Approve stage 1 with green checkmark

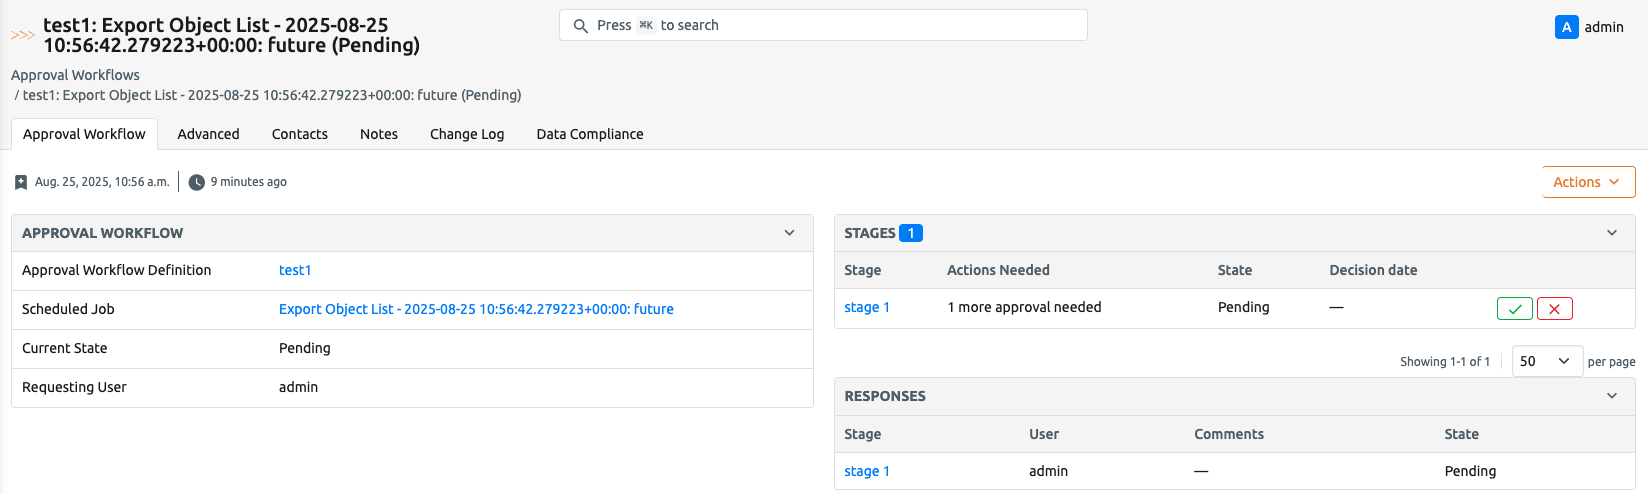click(1514, 309)
